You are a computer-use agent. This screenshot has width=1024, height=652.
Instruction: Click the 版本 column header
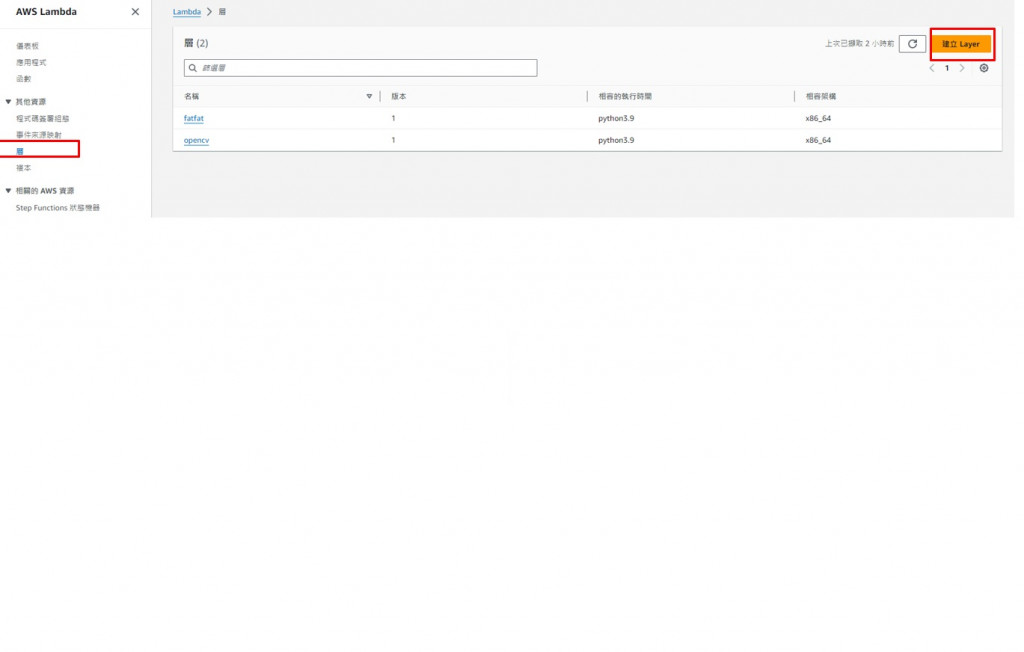coord(398,96)
